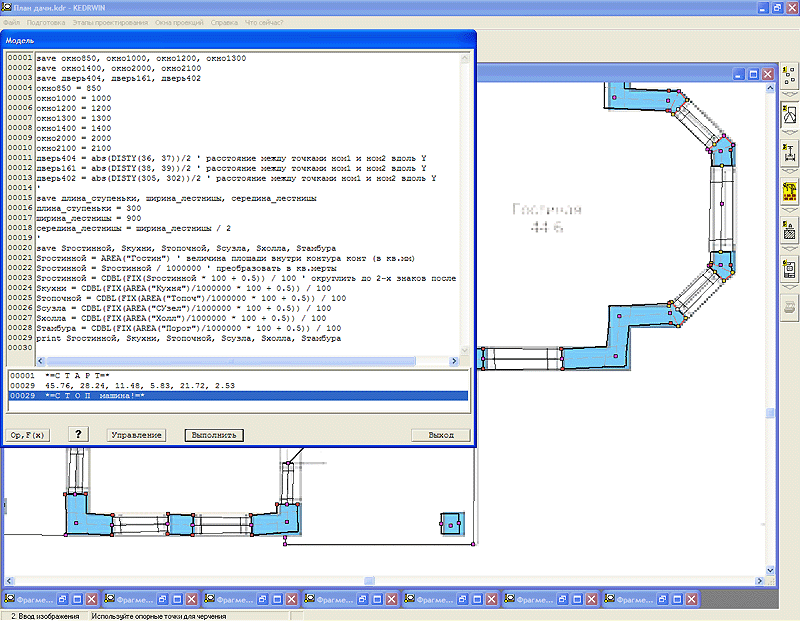
Task: Select code line 00001 save окно850
Action: tap(141, 58)
